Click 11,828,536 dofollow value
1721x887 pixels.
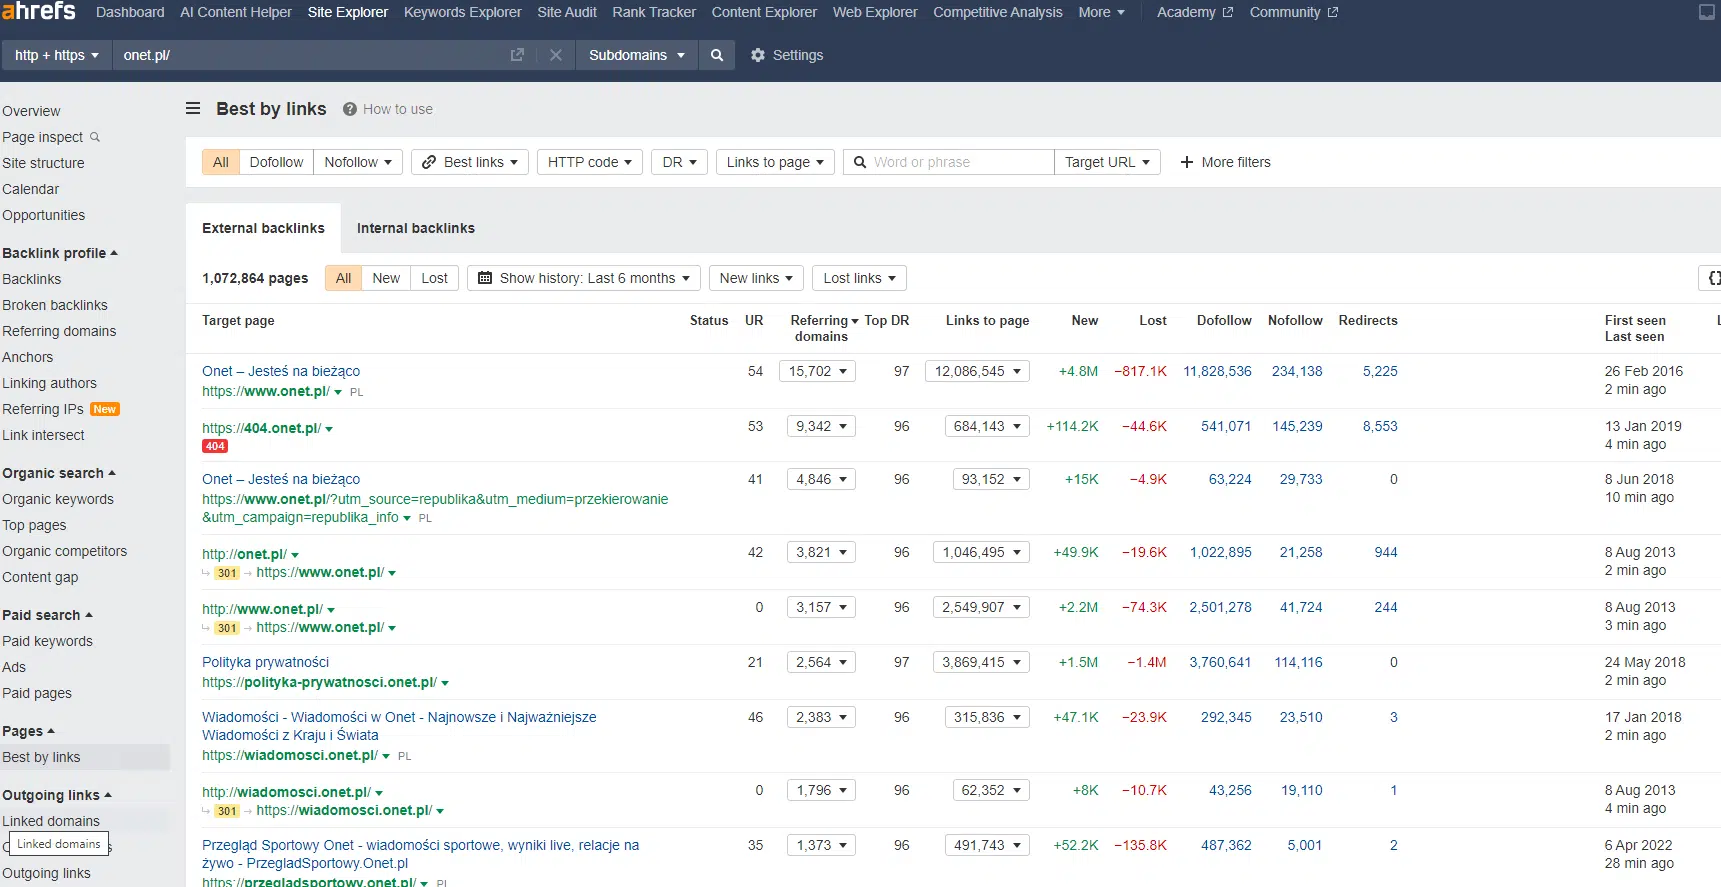(1217, 371)
